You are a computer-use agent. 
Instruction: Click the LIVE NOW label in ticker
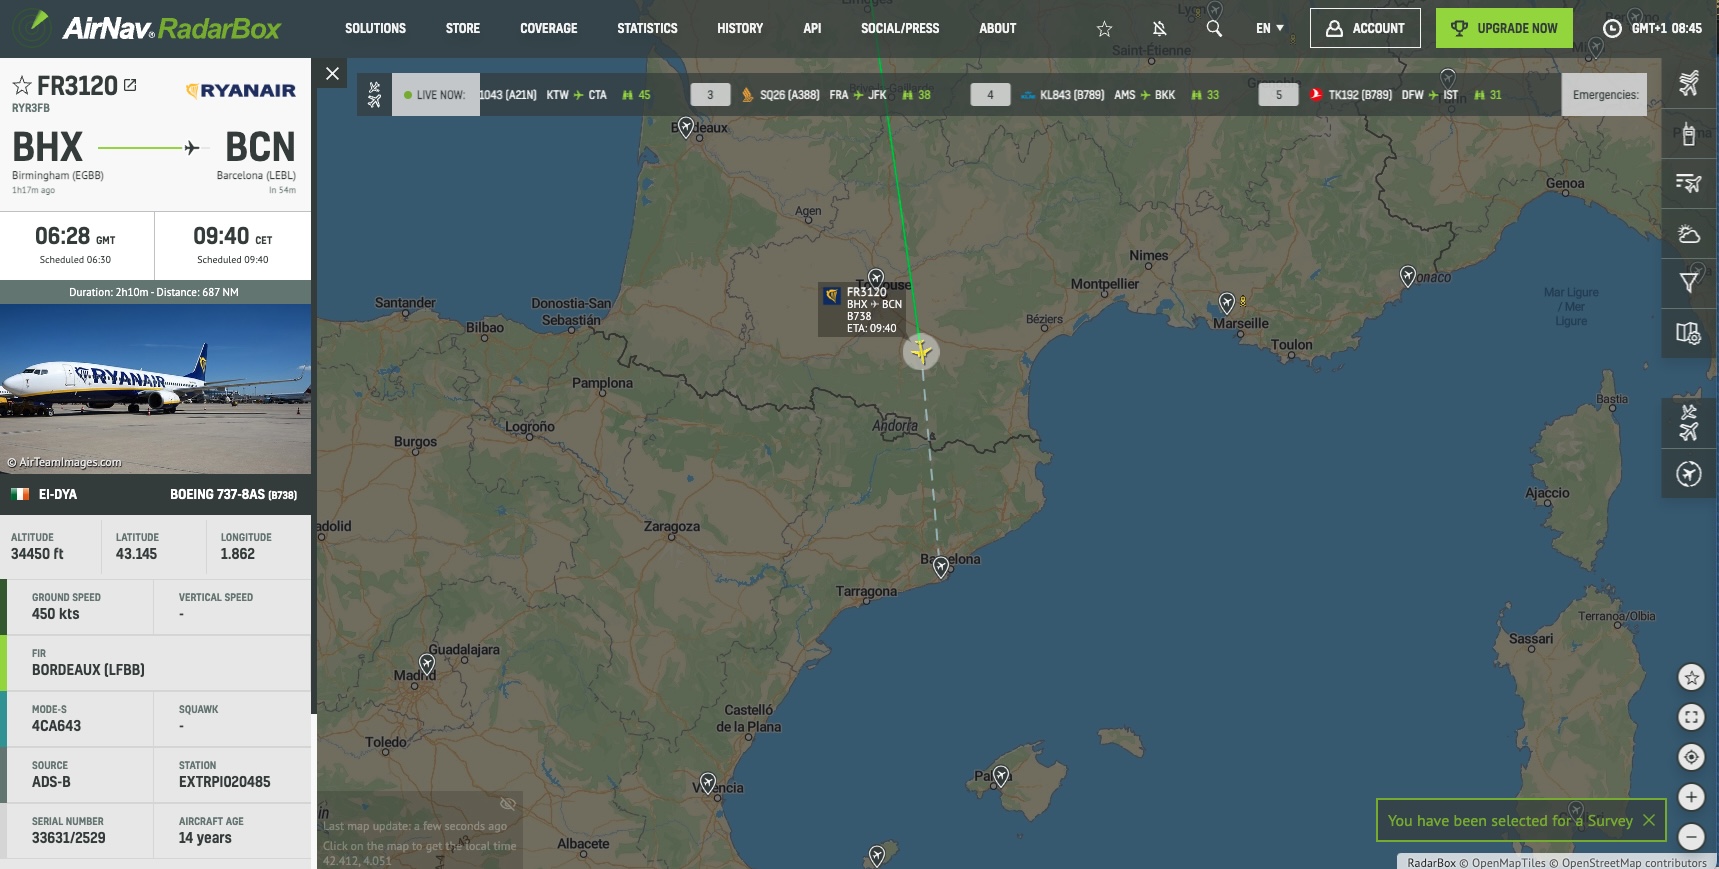click(x=435, y=95)
